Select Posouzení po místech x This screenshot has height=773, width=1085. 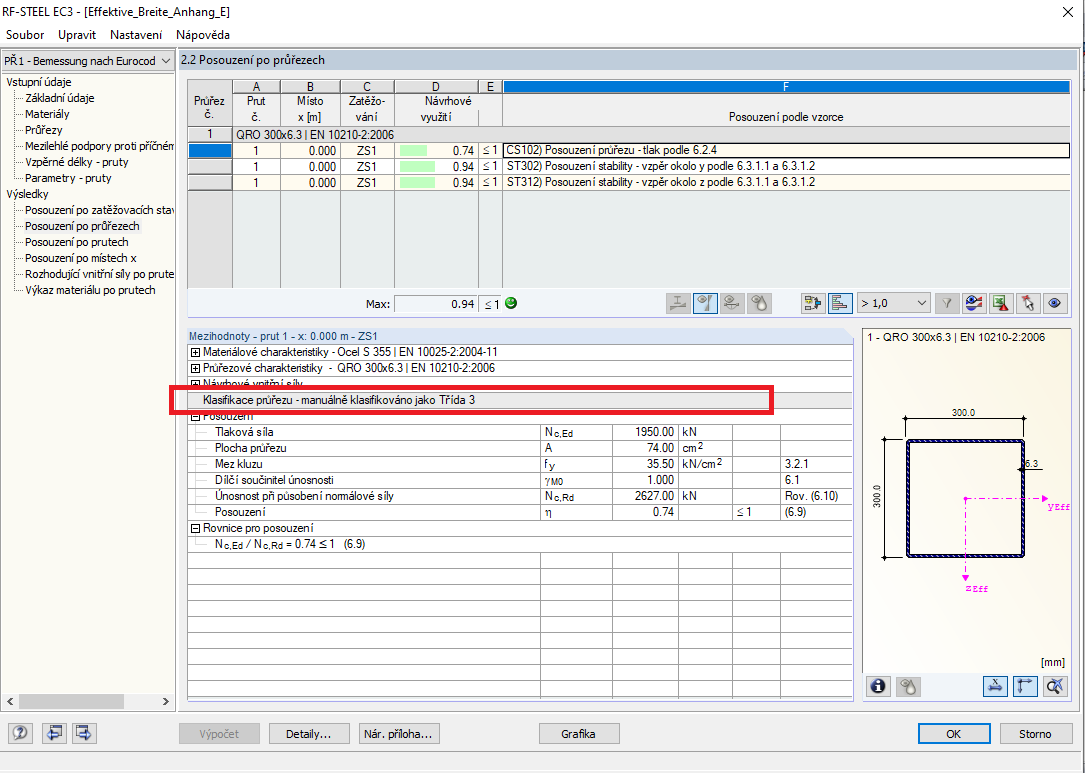click(x=81, y=258)
